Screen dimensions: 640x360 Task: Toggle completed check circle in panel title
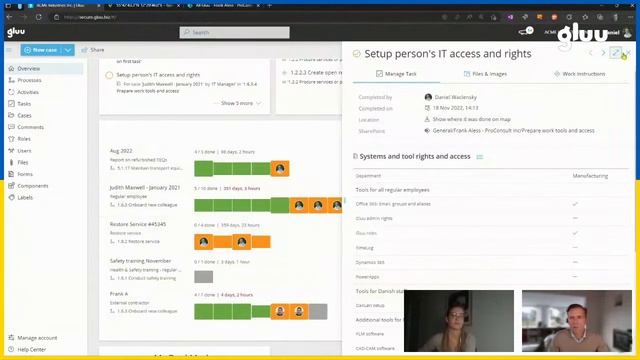click(356, 54)
